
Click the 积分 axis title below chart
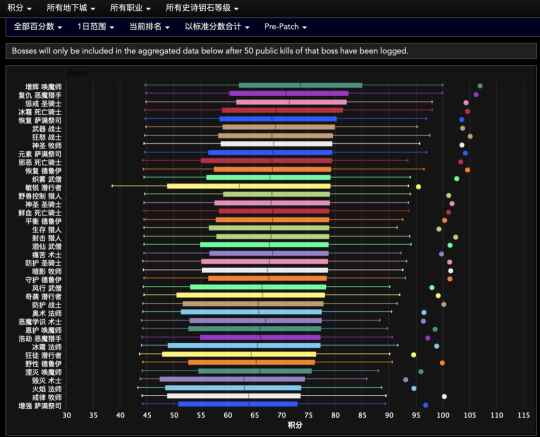pyautogui.click(x=295, y=425)
